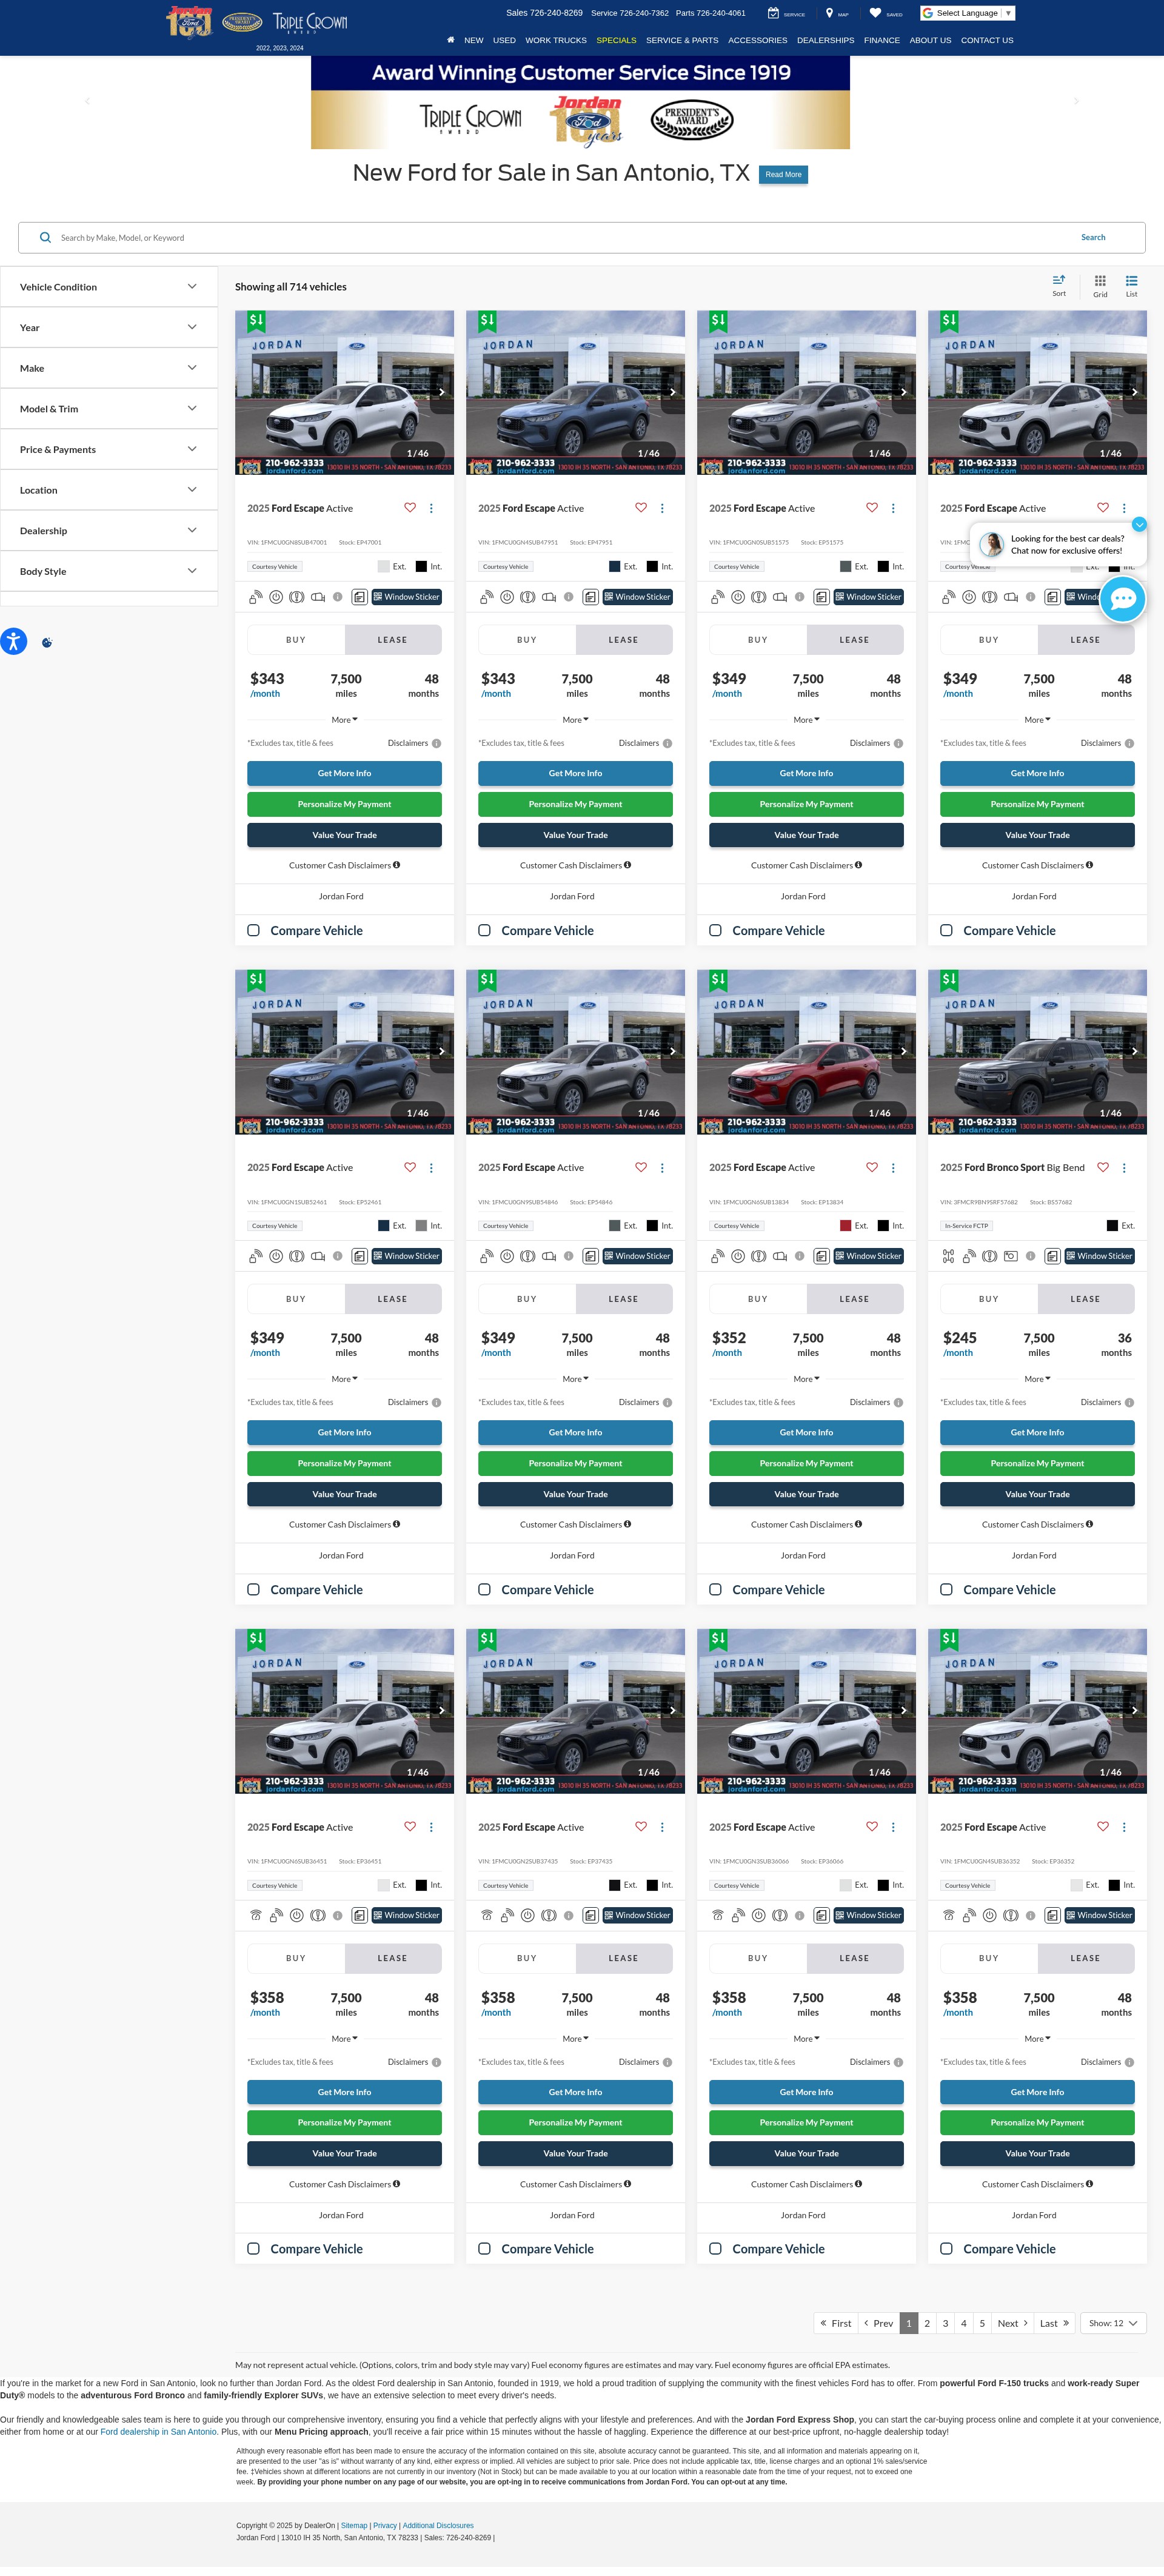Save the first $343 Escape with heart icon
This screenshot has height=2576, width=1164.
[x=410, y=507]
